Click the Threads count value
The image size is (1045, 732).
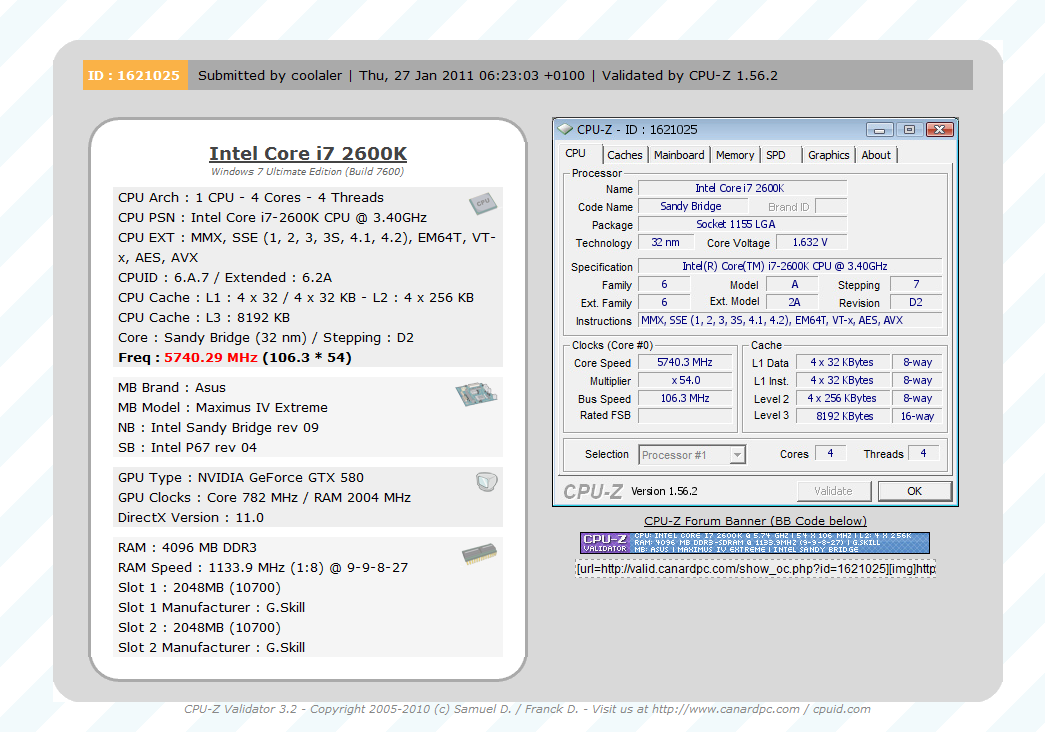pos(924,453)
